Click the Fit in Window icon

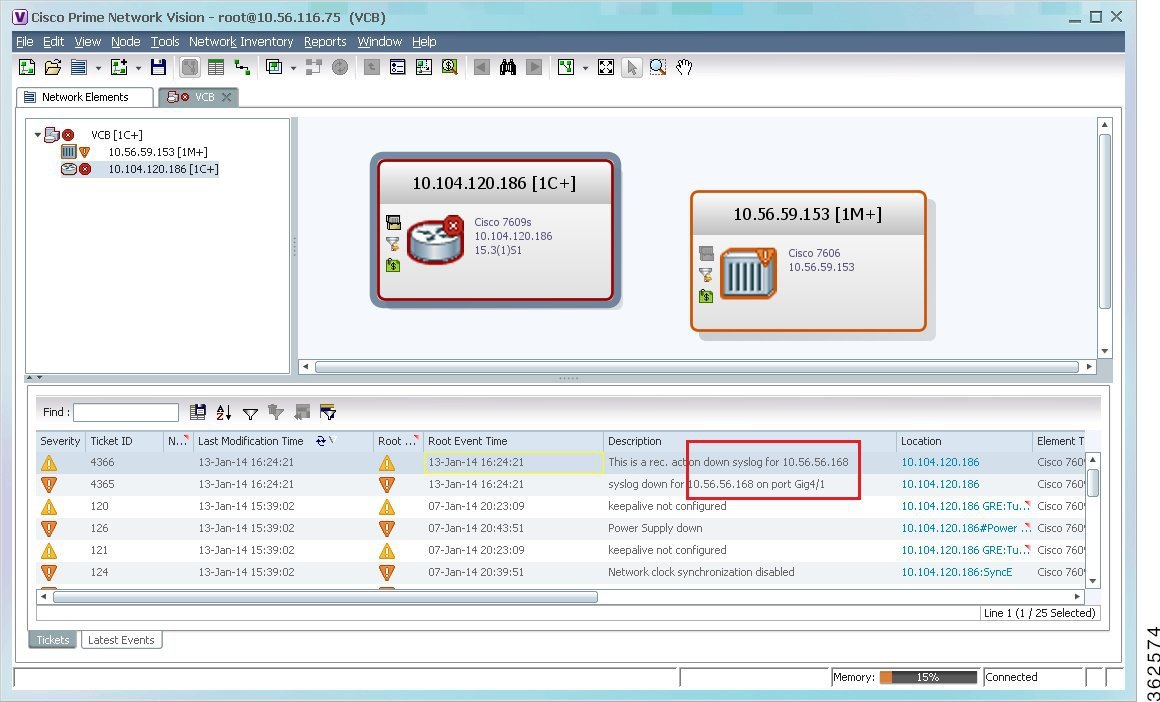point(606,67)
